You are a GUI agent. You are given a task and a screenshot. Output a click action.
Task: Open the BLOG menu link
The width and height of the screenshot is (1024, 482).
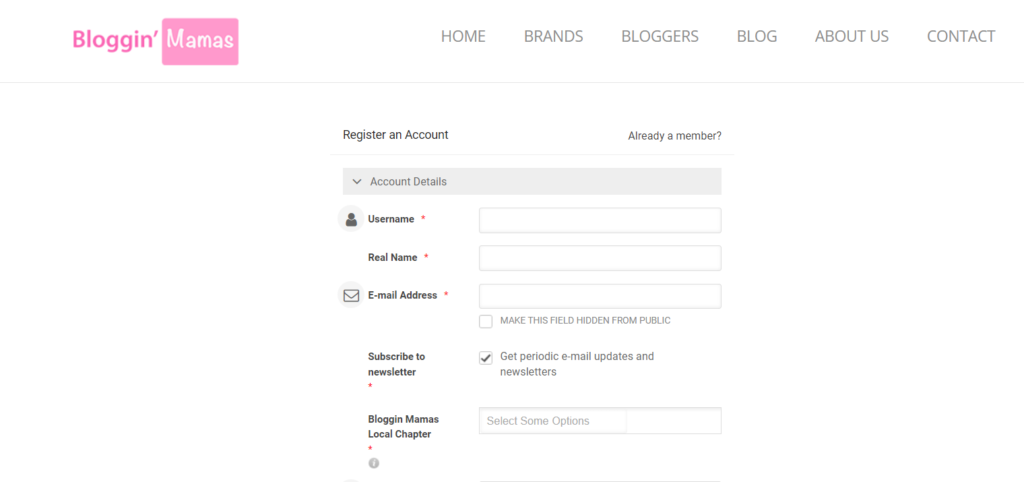[757, 36]
